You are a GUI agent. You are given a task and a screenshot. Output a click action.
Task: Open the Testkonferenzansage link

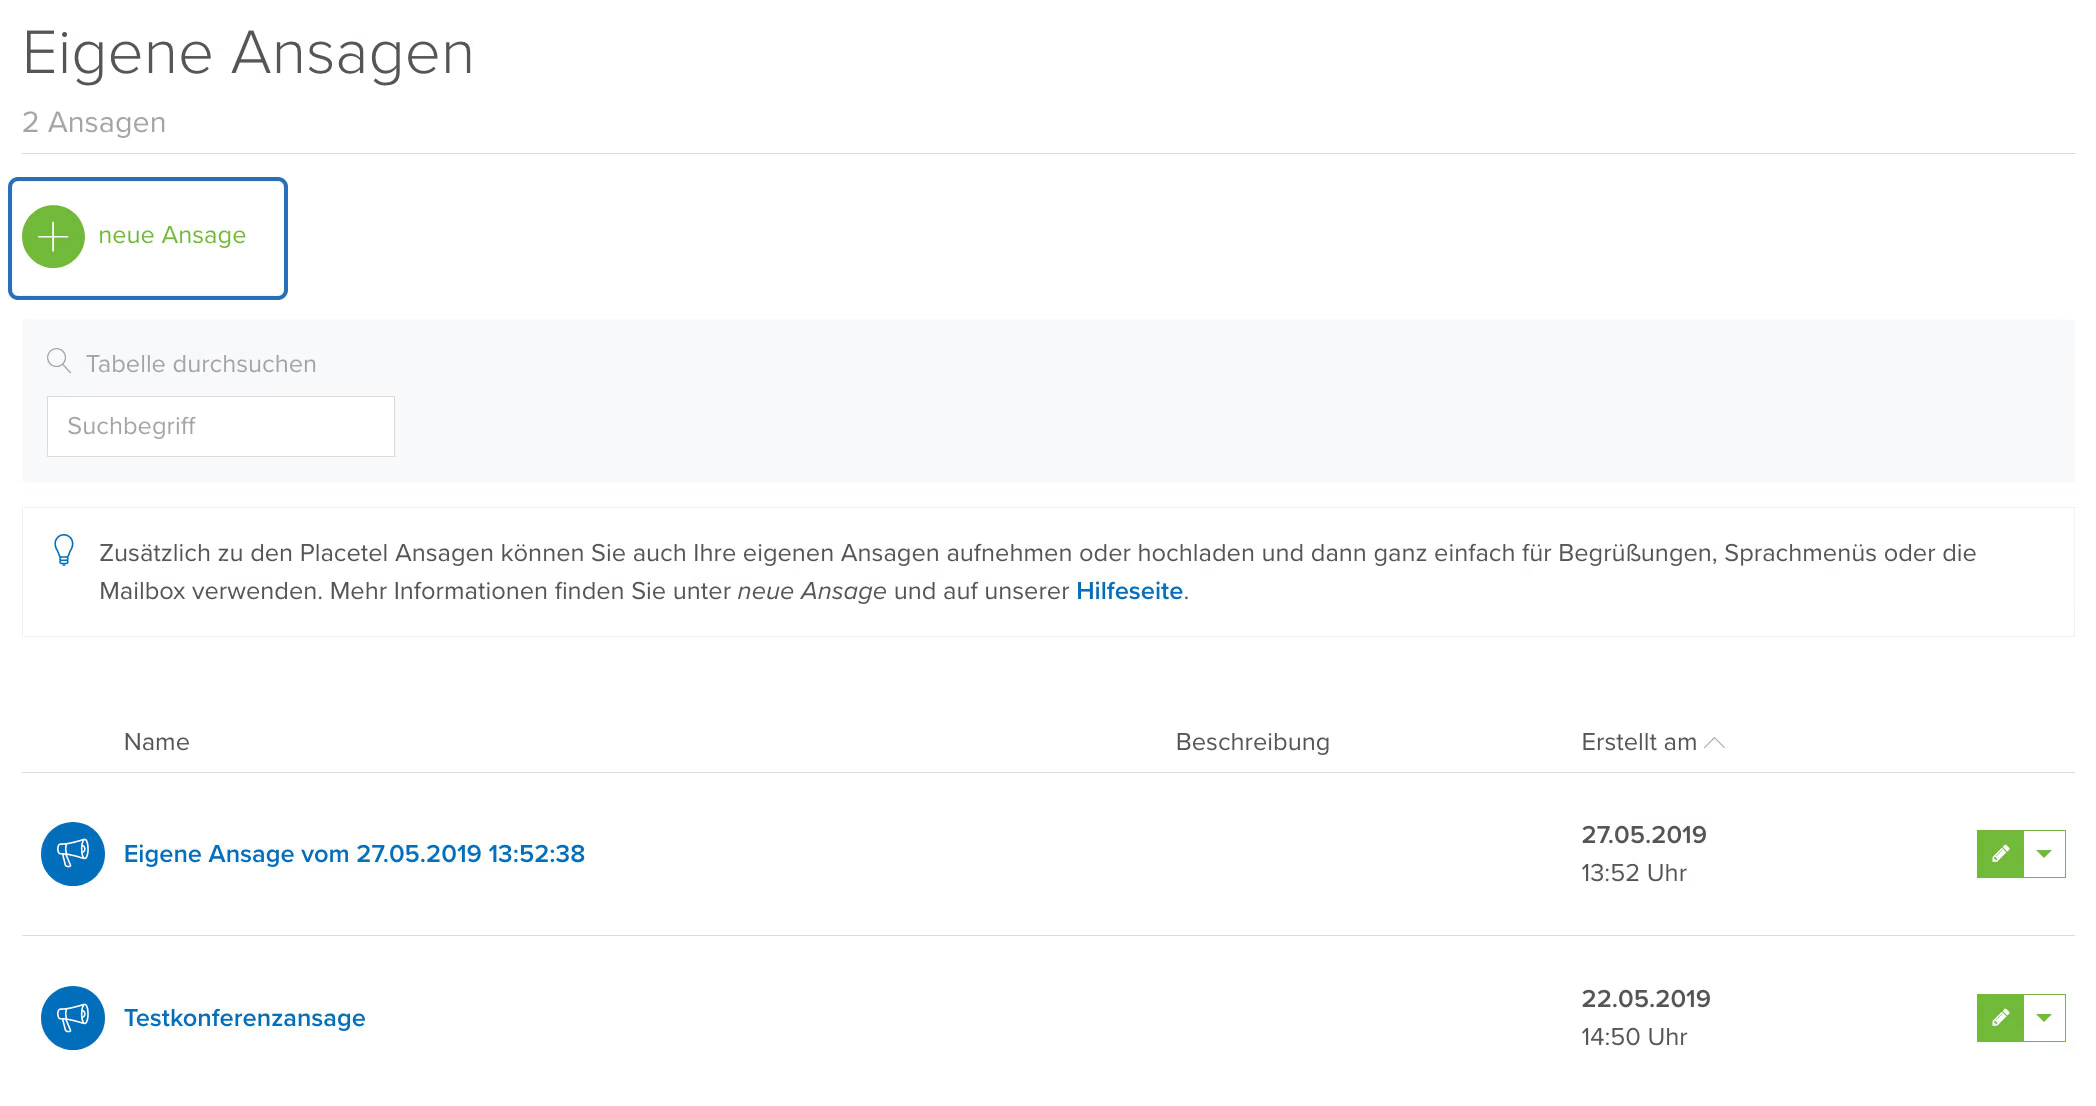244,1018
